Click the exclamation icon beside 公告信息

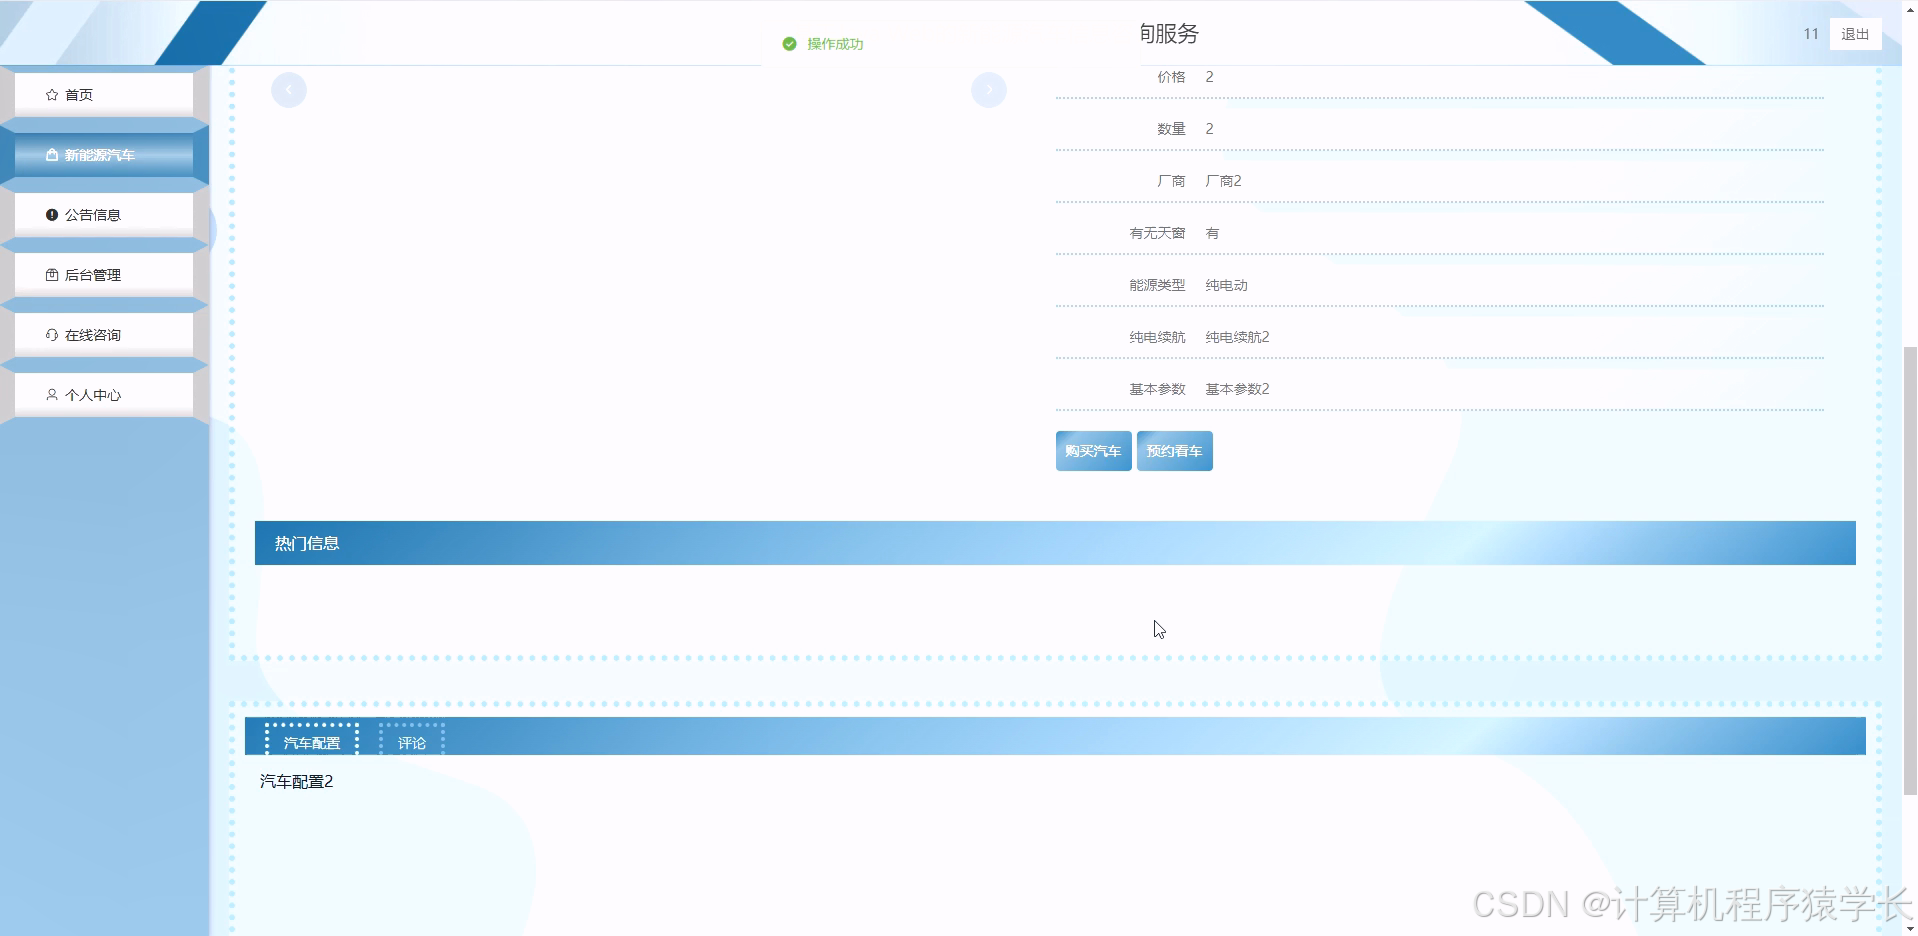click(52, 215)
